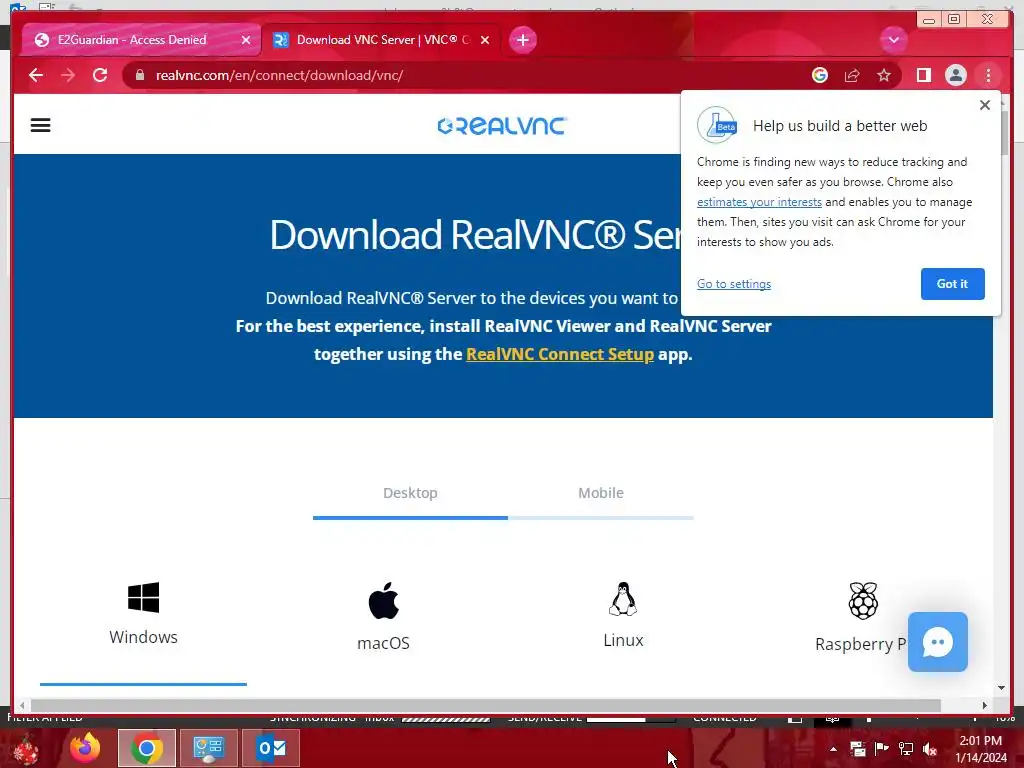
Task: Click the Start button on taskbar
Action: pos(26,749)
